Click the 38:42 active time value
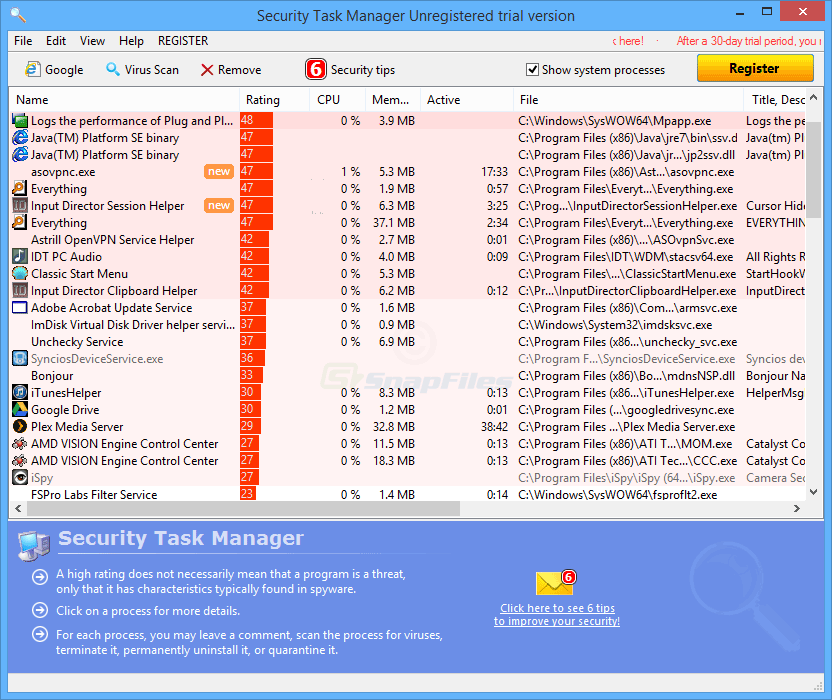Screen dimensions: 832x700 tap(495, 427)
